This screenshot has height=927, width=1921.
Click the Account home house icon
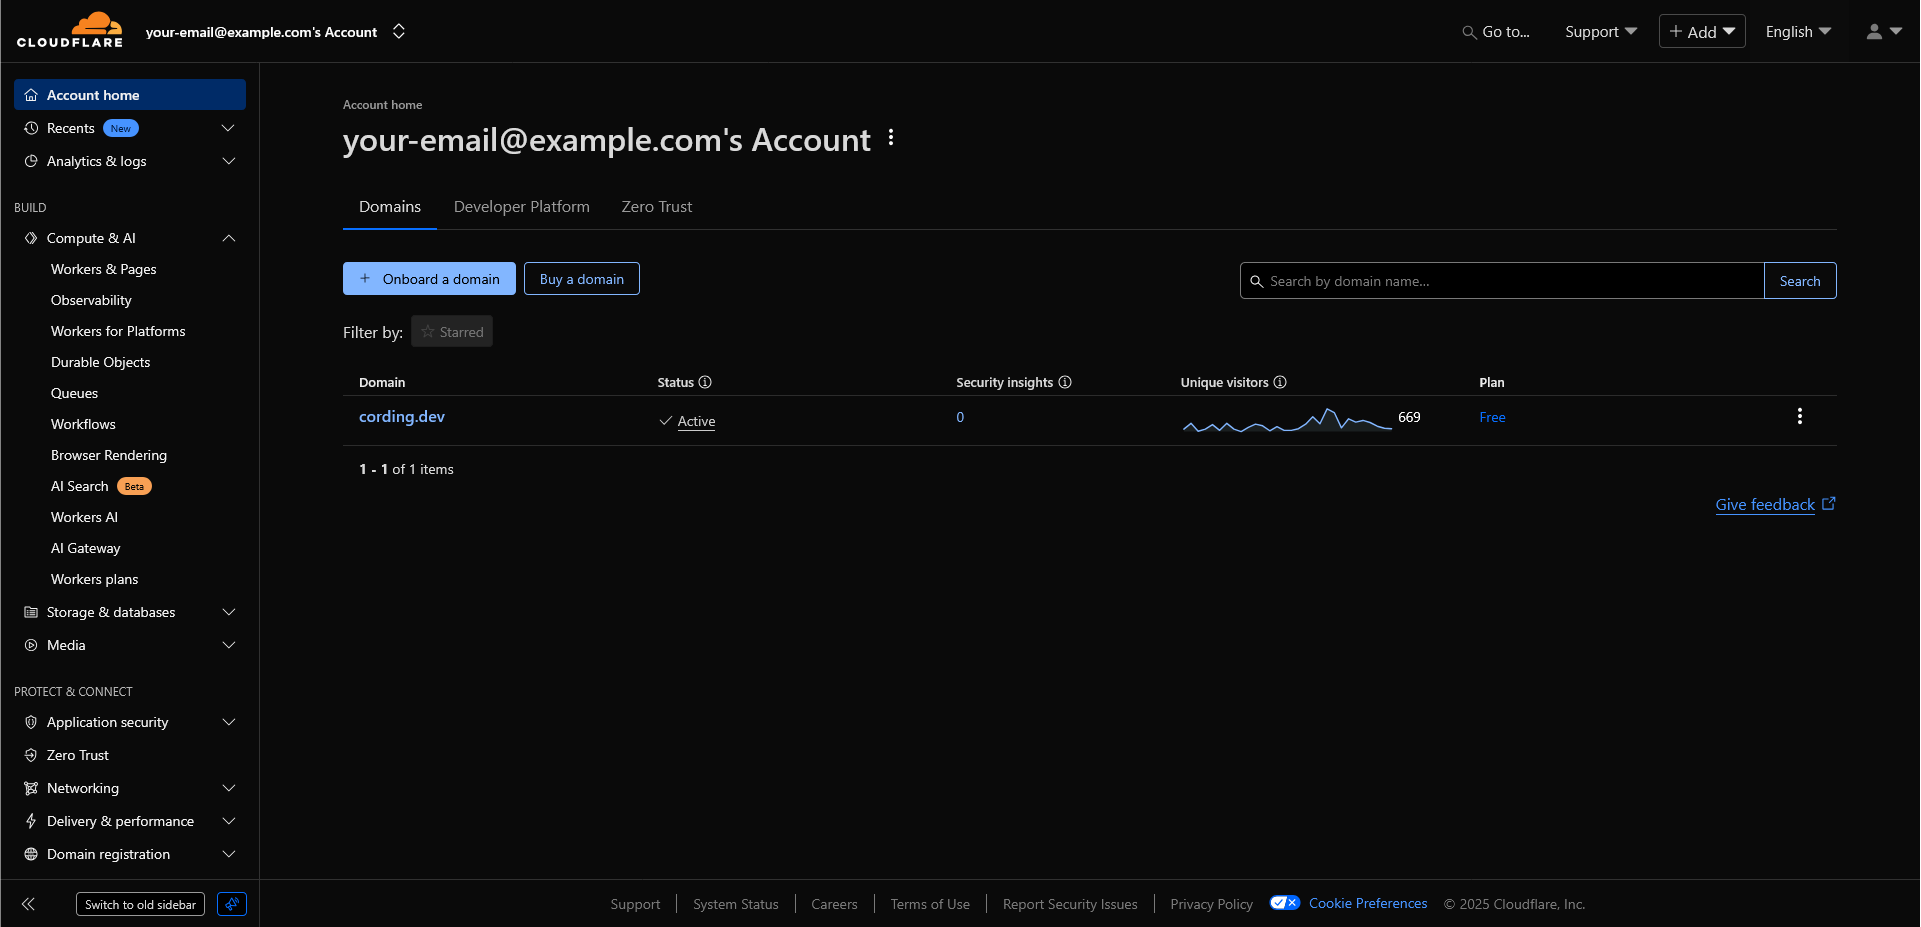(x=31, y=95)
